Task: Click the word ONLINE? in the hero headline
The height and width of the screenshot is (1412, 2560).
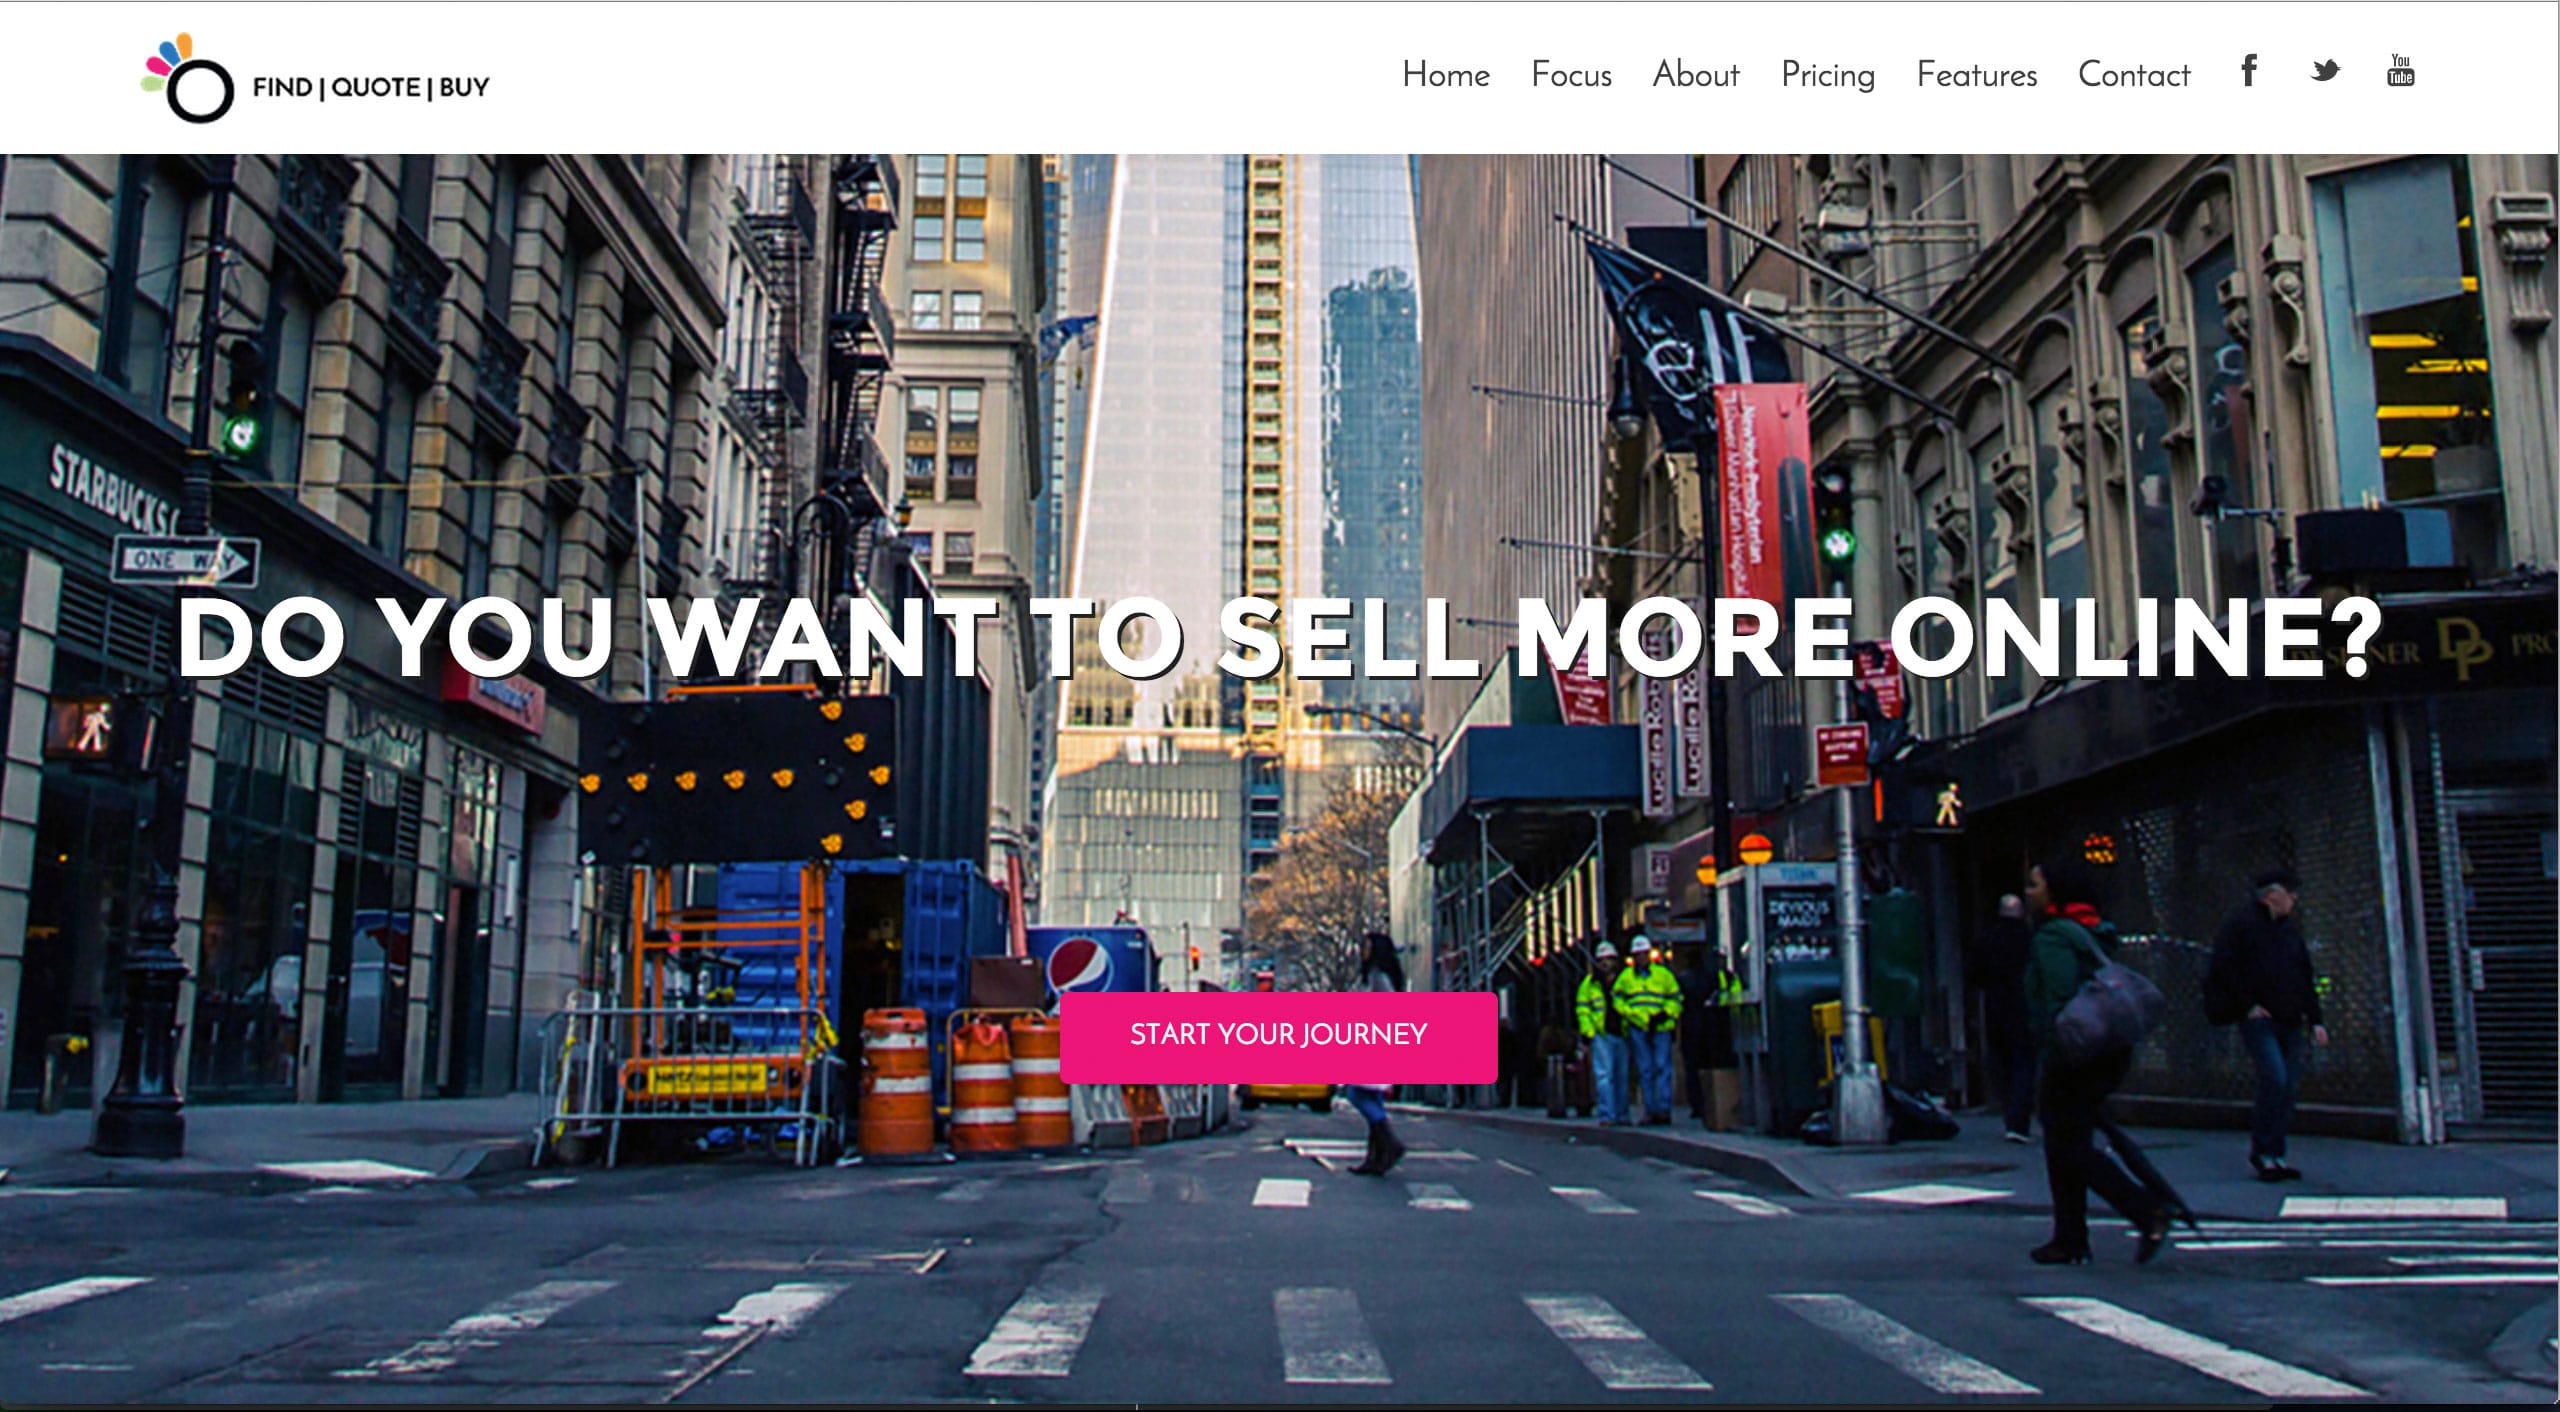Action: click(x=2135, y=638)
